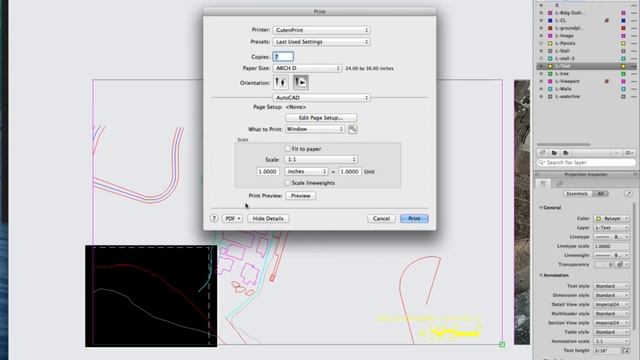Open the Printer dropdown (CutenPrint)
The width and height of the screenshot is (640, 360).
coord(321,30)
